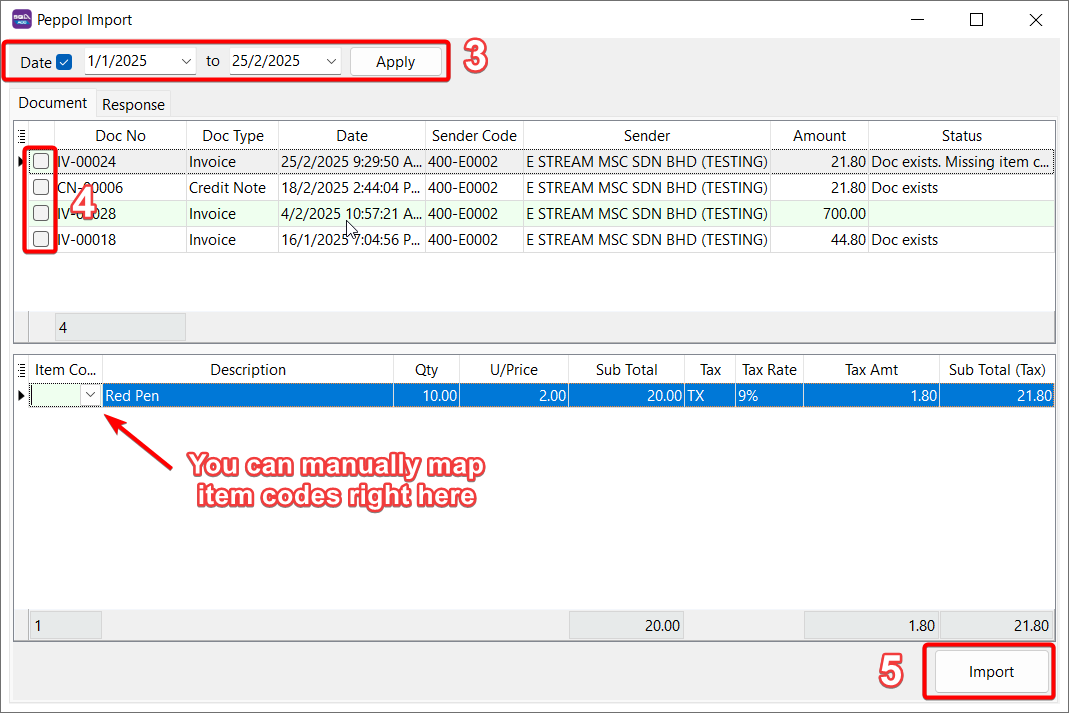Click the Status column header

pos(961,136)
